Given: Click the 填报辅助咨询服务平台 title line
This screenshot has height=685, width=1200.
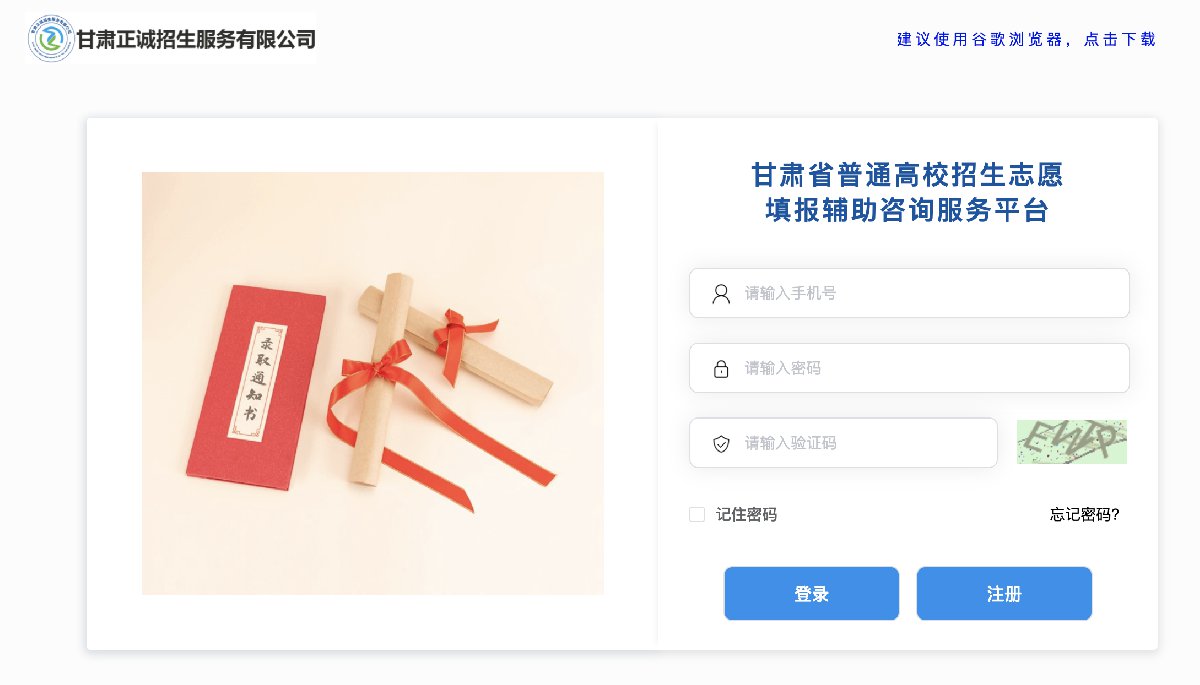Looking at the screenshot, I should click(907, 211).
